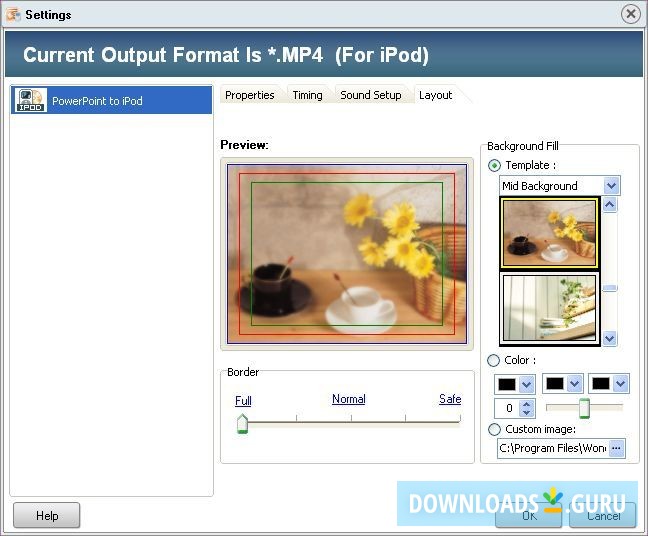Click the custom image path field
The image size is (648, 536).
(552, 448)
